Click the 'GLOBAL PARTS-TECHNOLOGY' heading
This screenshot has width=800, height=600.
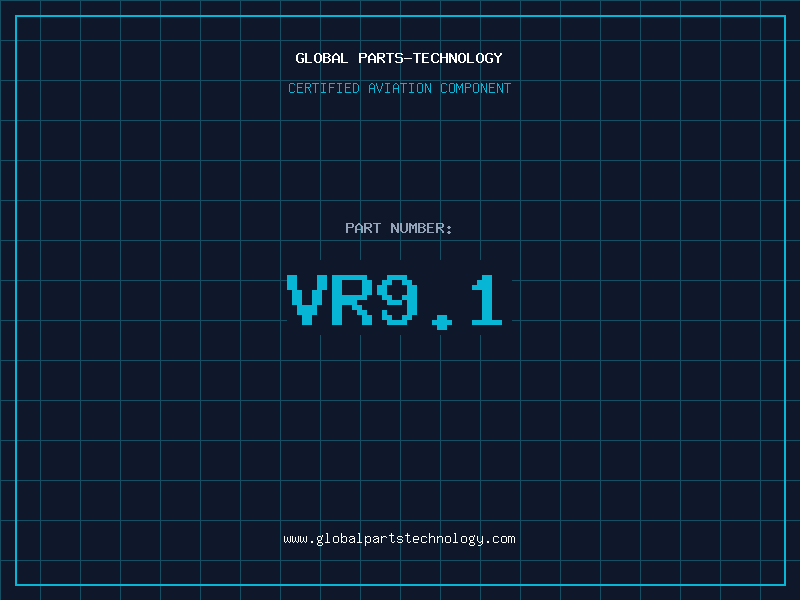[399, 58]
